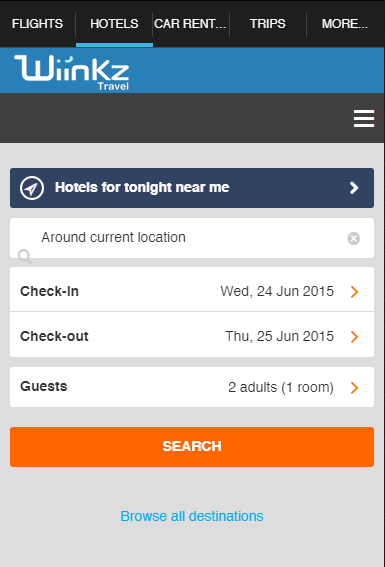385x567 pixels.
Task: Go to the Trips tab
Action: (x=268, y=24)
